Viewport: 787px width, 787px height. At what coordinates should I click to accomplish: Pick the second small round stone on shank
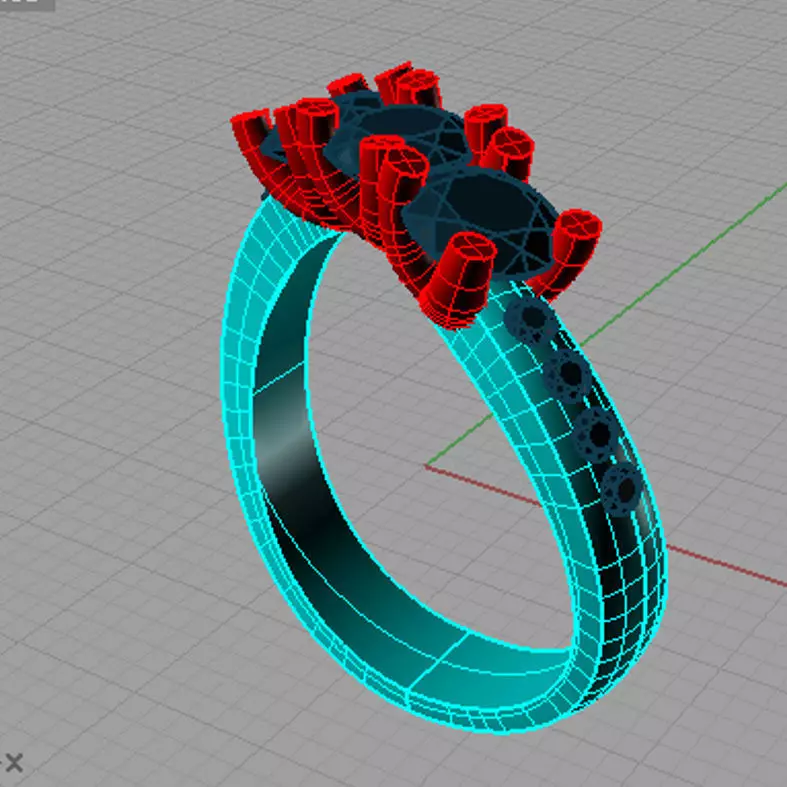point(568,375)
